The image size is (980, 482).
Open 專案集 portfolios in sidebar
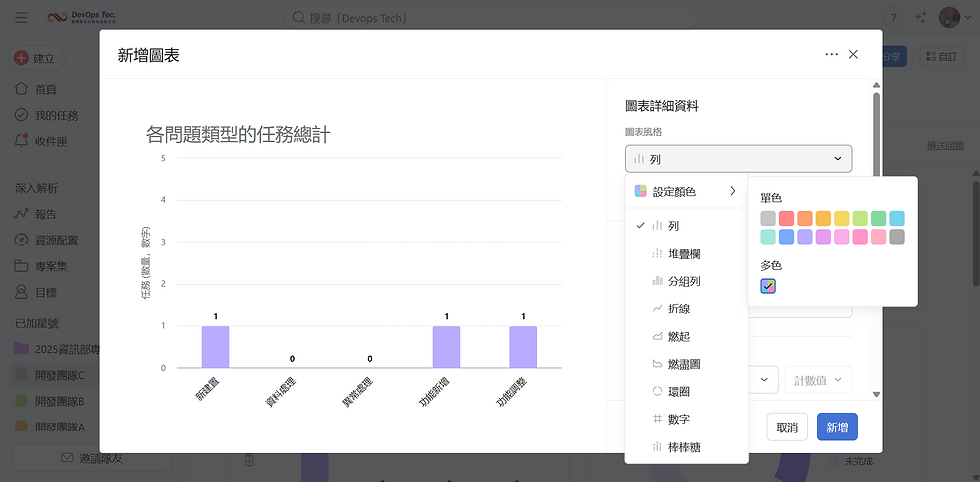51,267
